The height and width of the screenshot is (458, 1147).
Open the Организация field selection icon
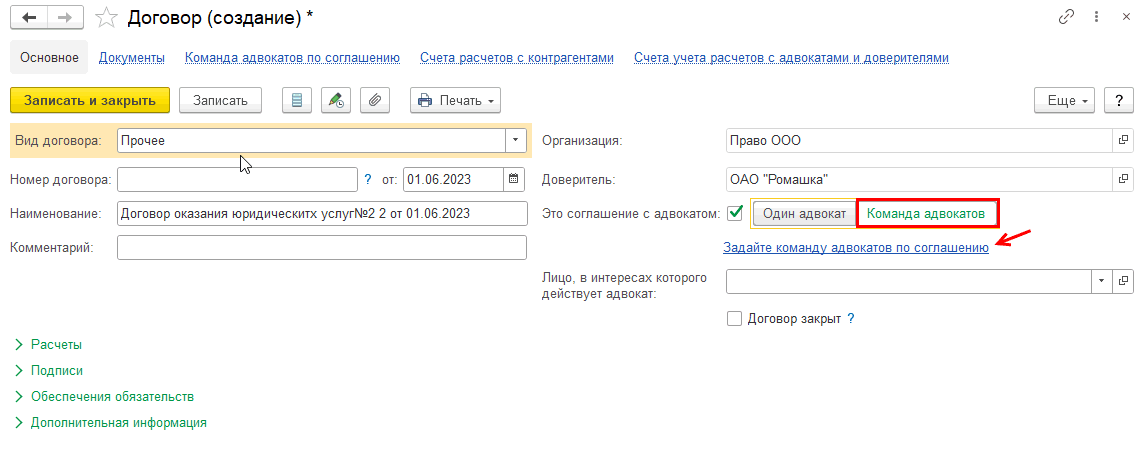click(x=1122, y=140)
